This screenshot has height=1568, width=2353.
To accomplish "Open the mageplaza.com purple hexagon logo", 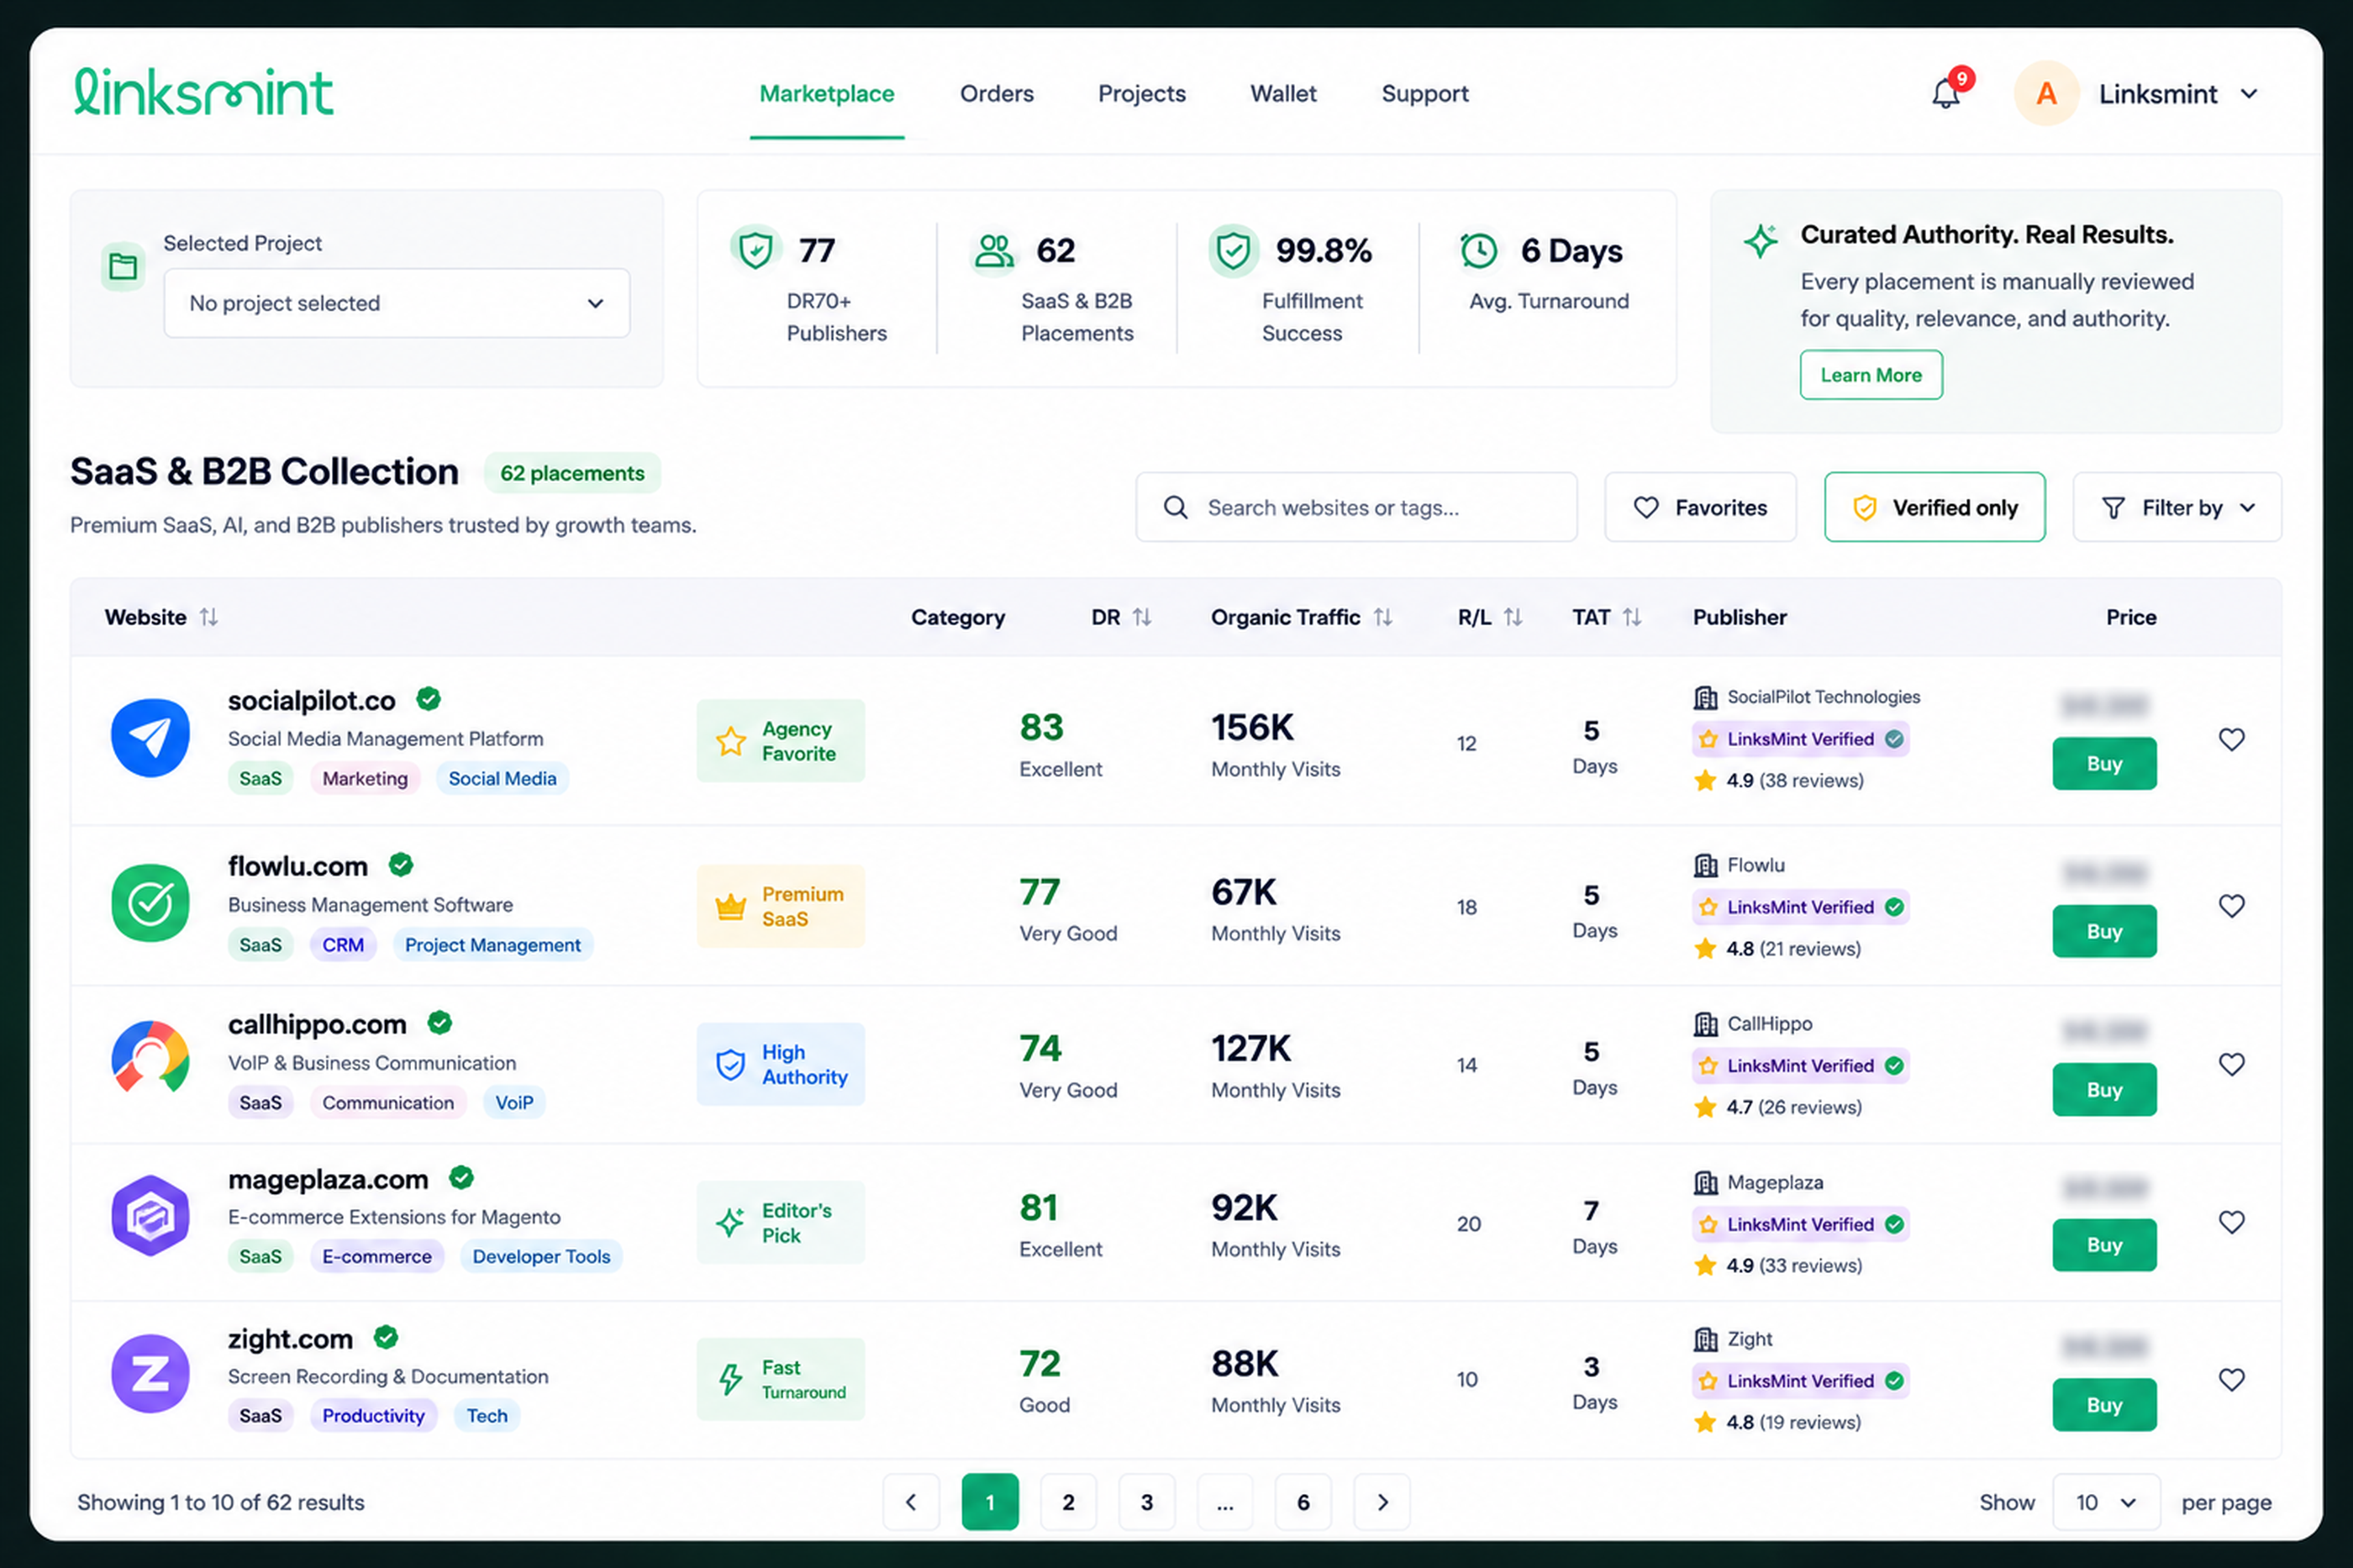I will coord(150,1216).
